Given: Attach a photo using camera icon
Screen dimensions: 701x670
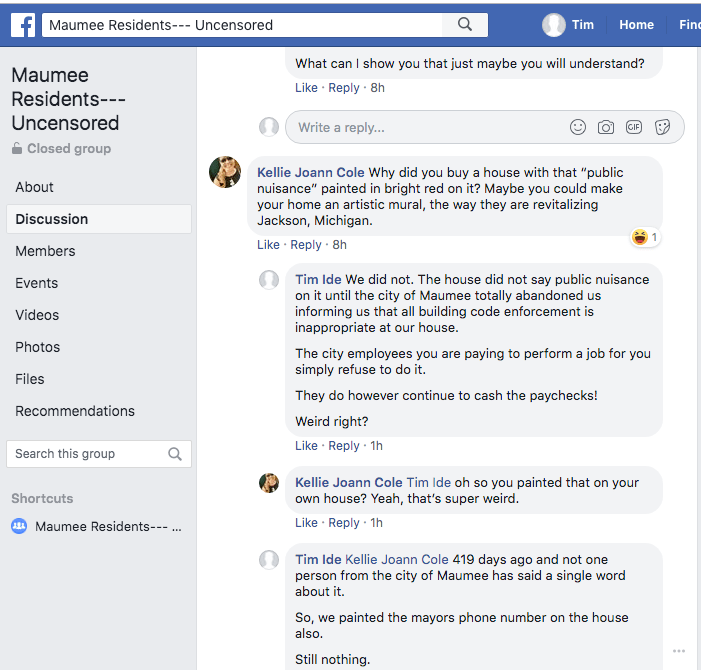Looking at the screenshot, I should [x=606, y=127].
